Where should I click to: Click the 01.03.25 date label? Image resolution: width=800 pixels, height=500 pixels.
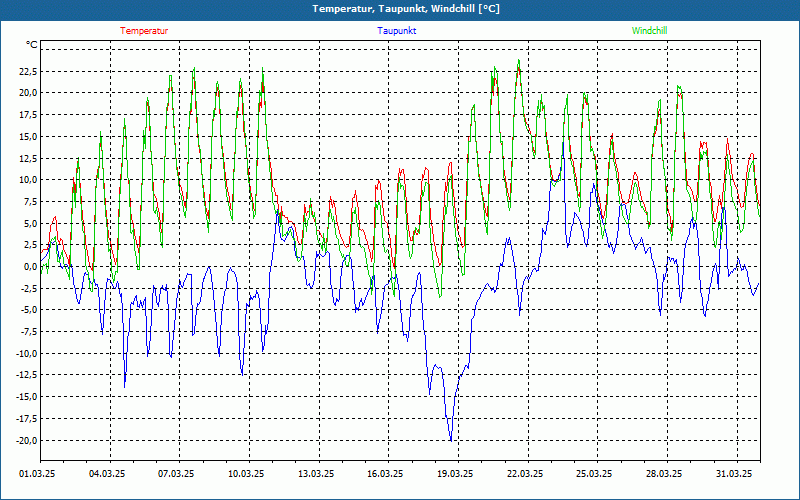pyautogui.click(x=38, y=474)
